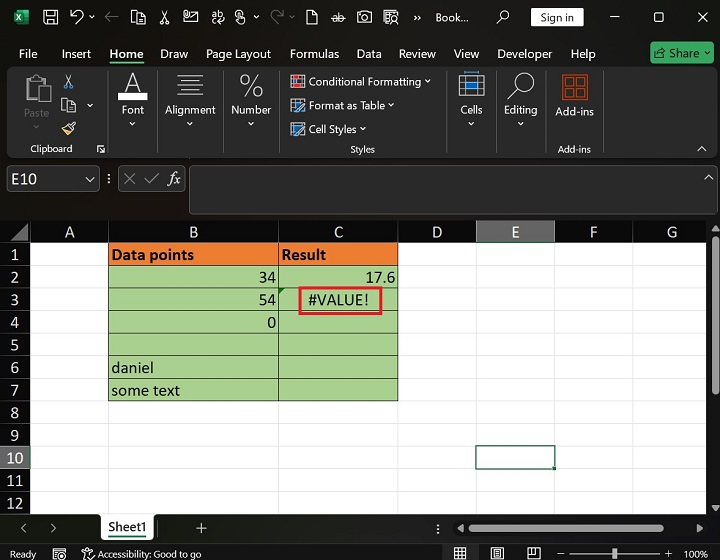Click the camera icon in quick access toolbar
The width and height of the screenshot is (720, 560).
364,17
